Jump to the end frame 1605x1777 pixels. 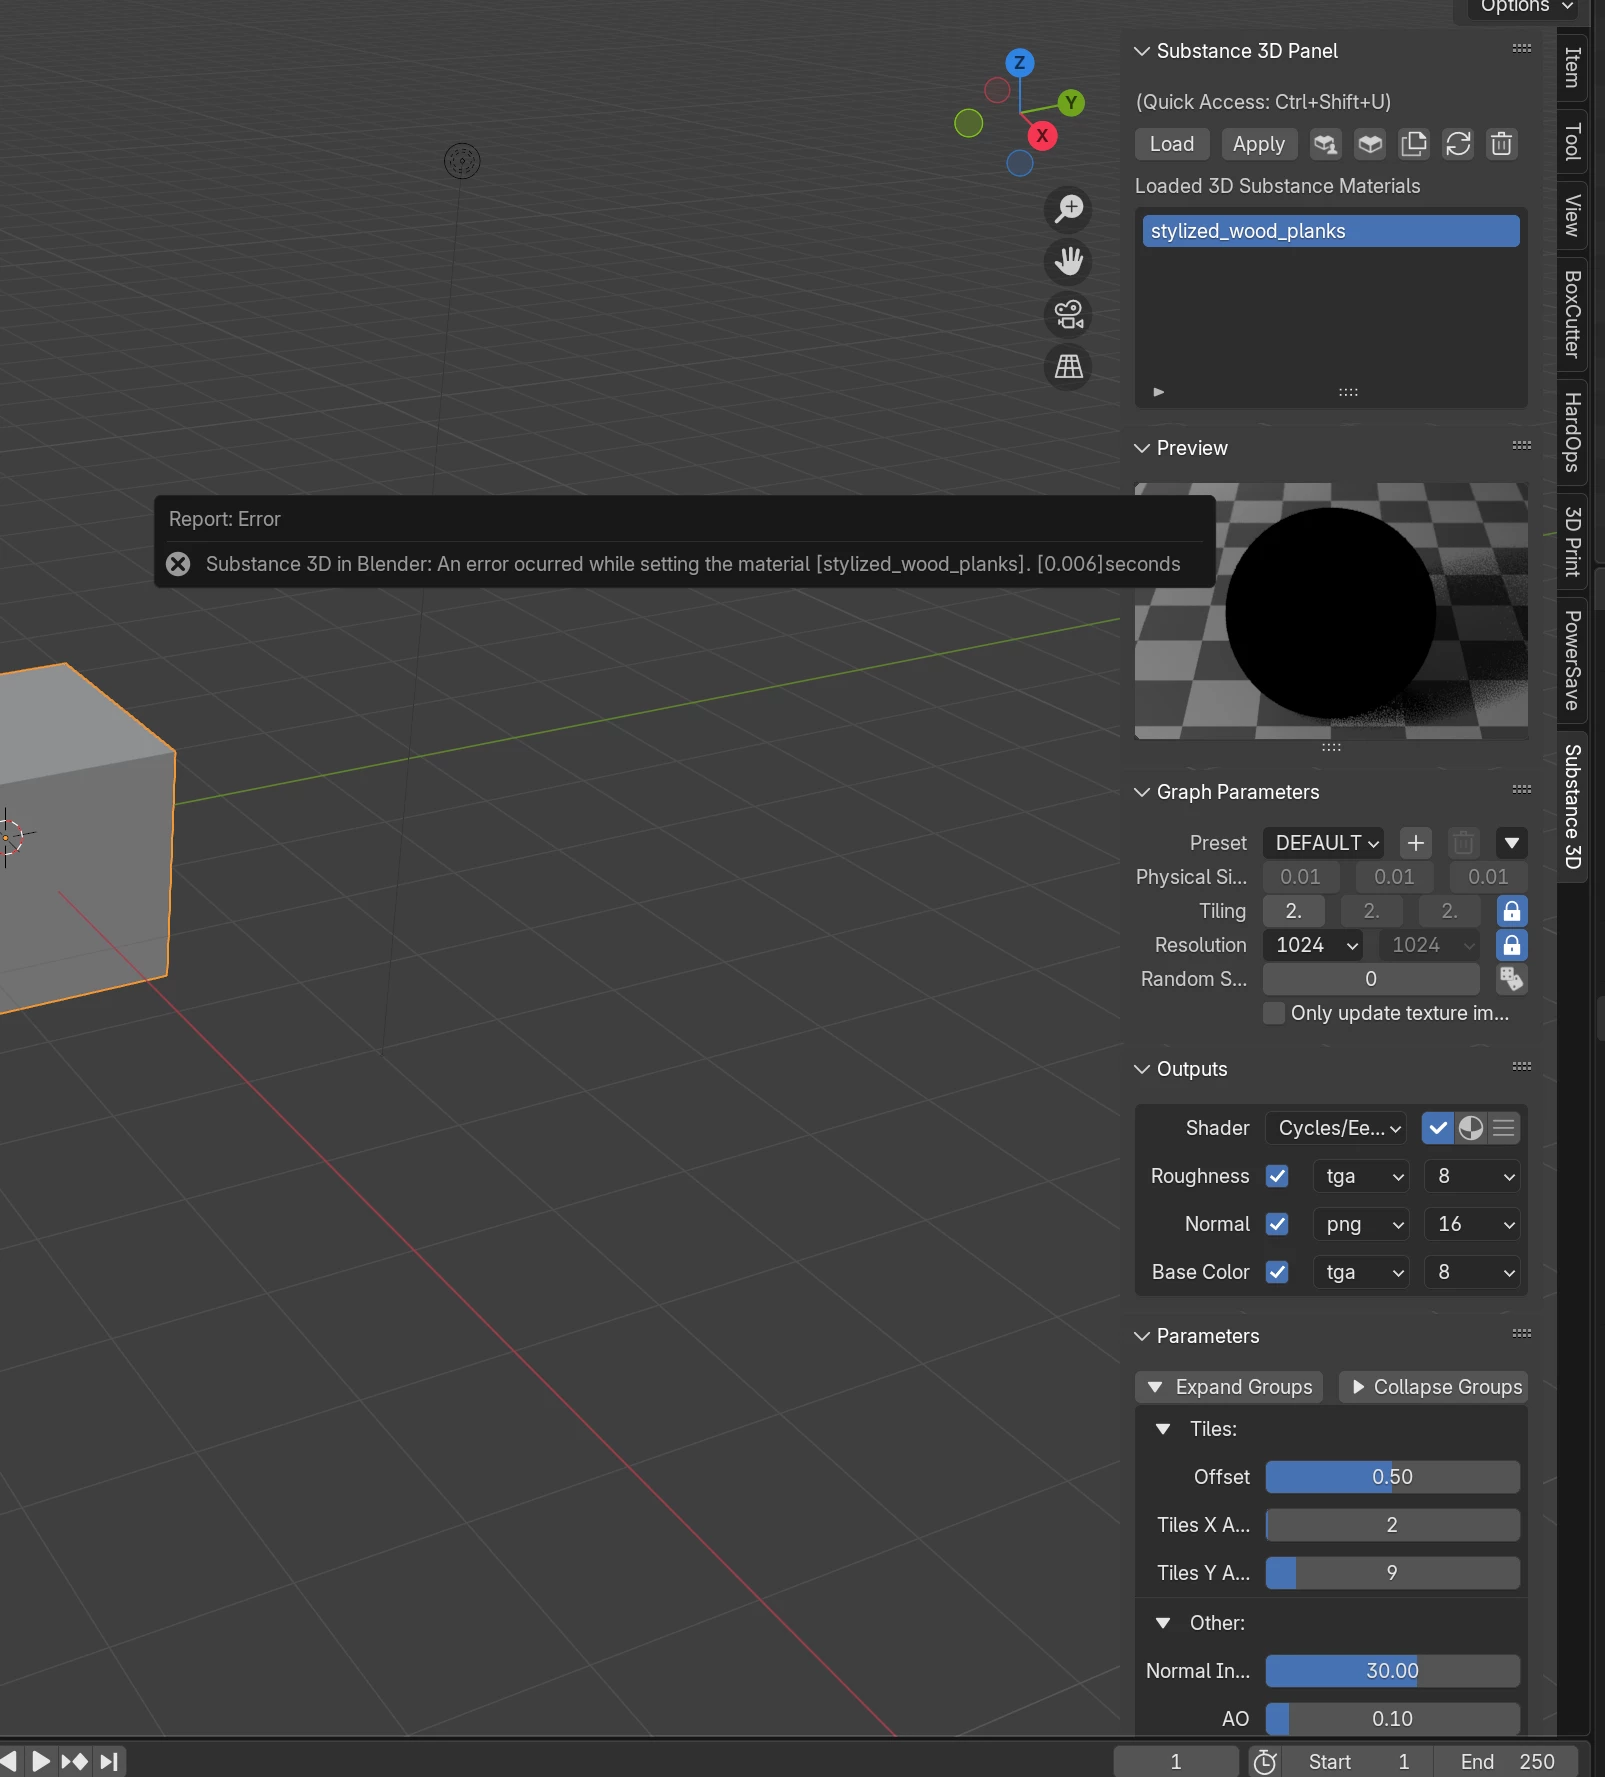109,1761
